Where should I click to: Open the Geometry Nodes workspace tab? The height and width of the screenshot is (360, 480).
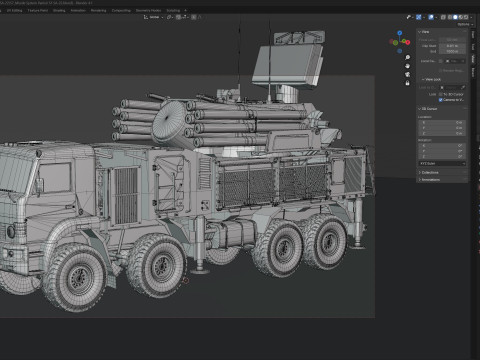[149, 10]
